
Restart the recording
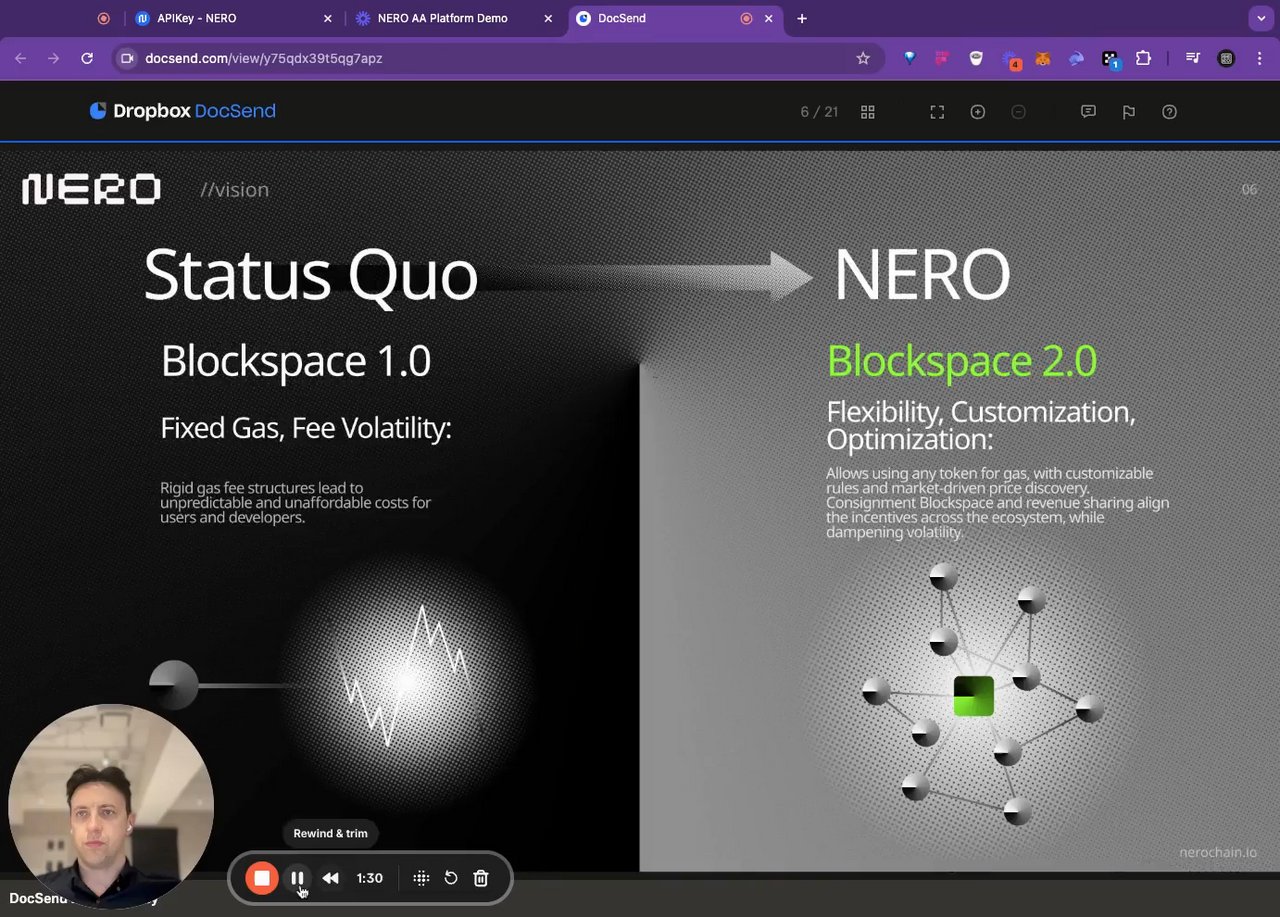[x=451, y=878]
